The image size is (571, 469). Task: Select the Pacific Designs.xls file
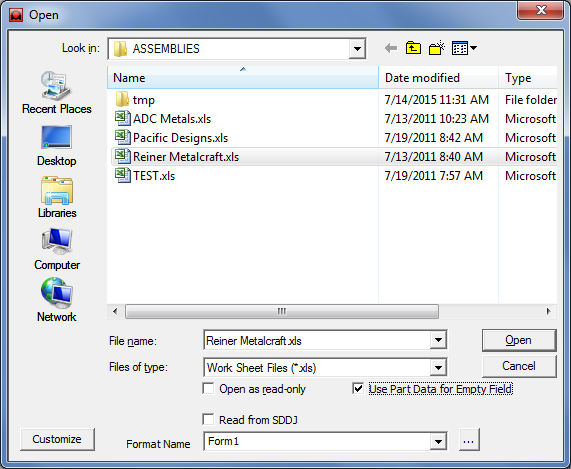pos(181,138)
